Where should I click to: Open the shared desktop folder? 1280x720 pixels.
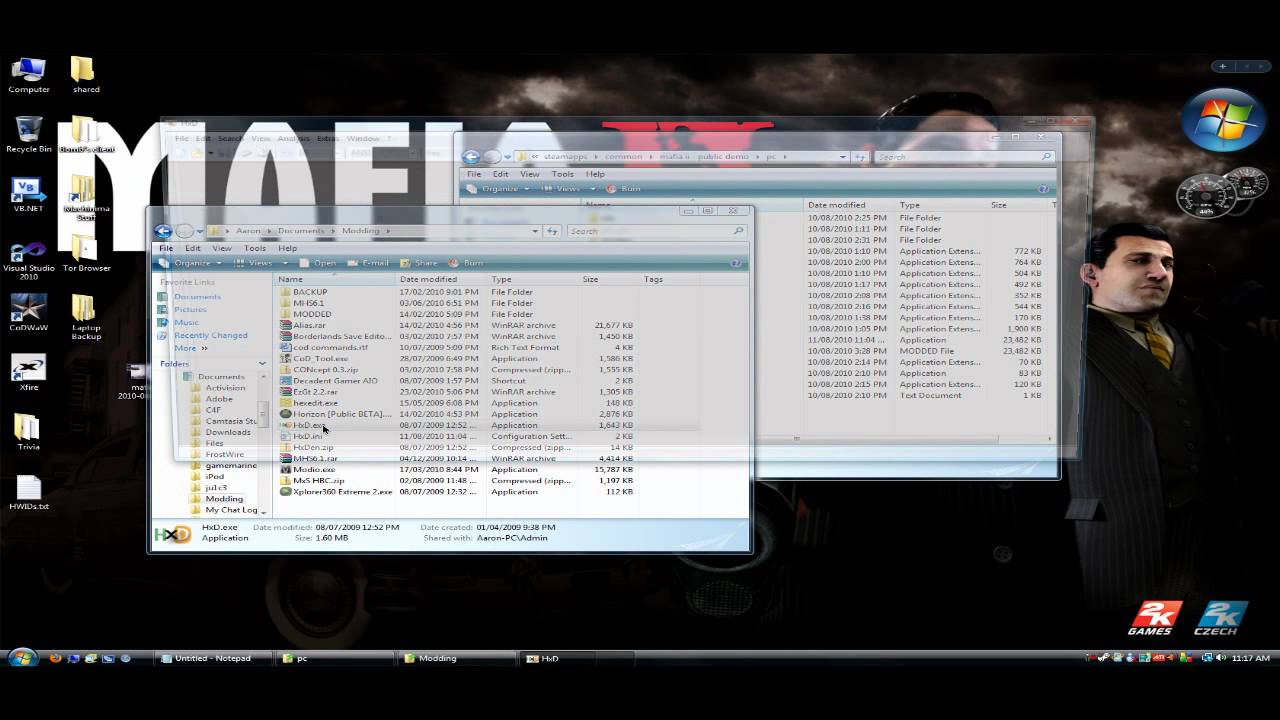(86, 76)
